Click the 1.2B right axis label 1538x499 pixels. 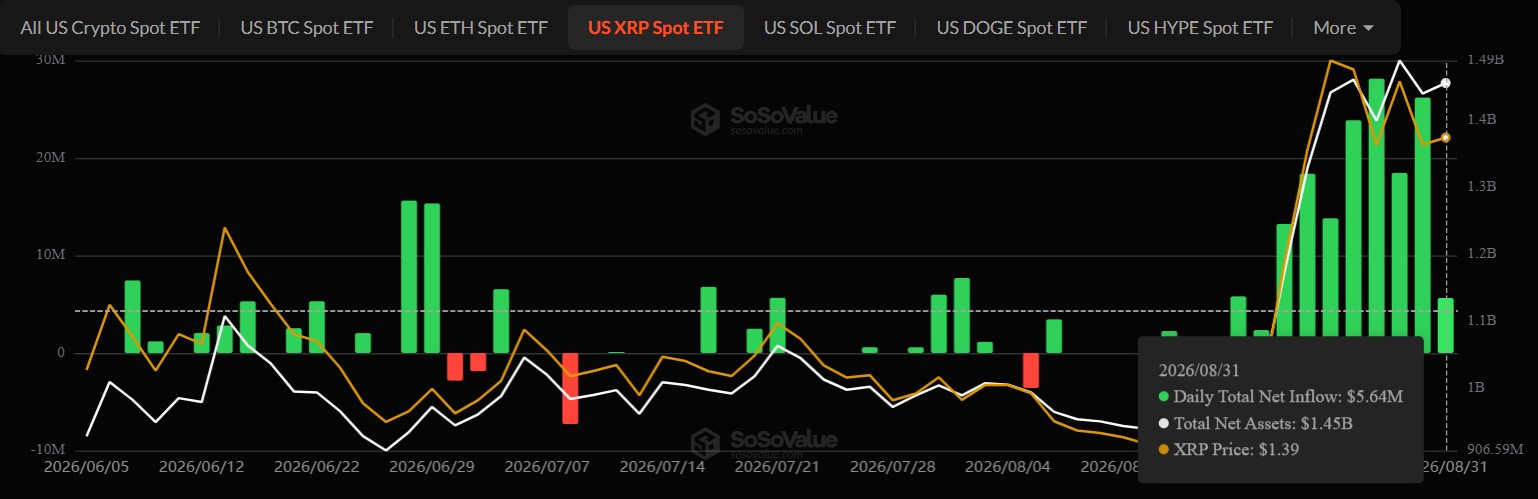[x=1482, y=254]
